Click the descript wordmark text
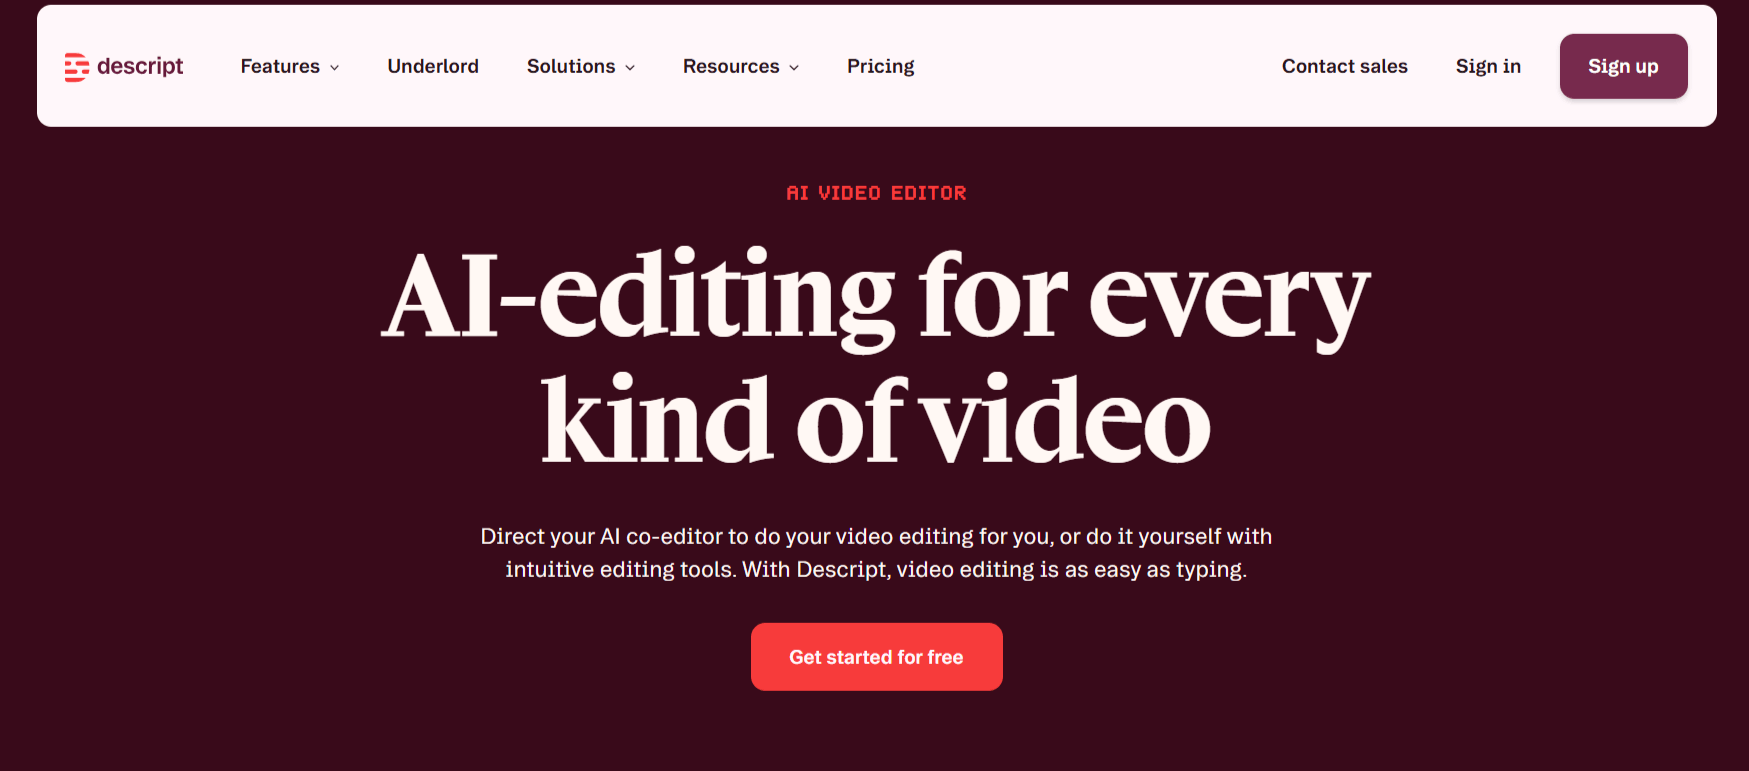 140,66
